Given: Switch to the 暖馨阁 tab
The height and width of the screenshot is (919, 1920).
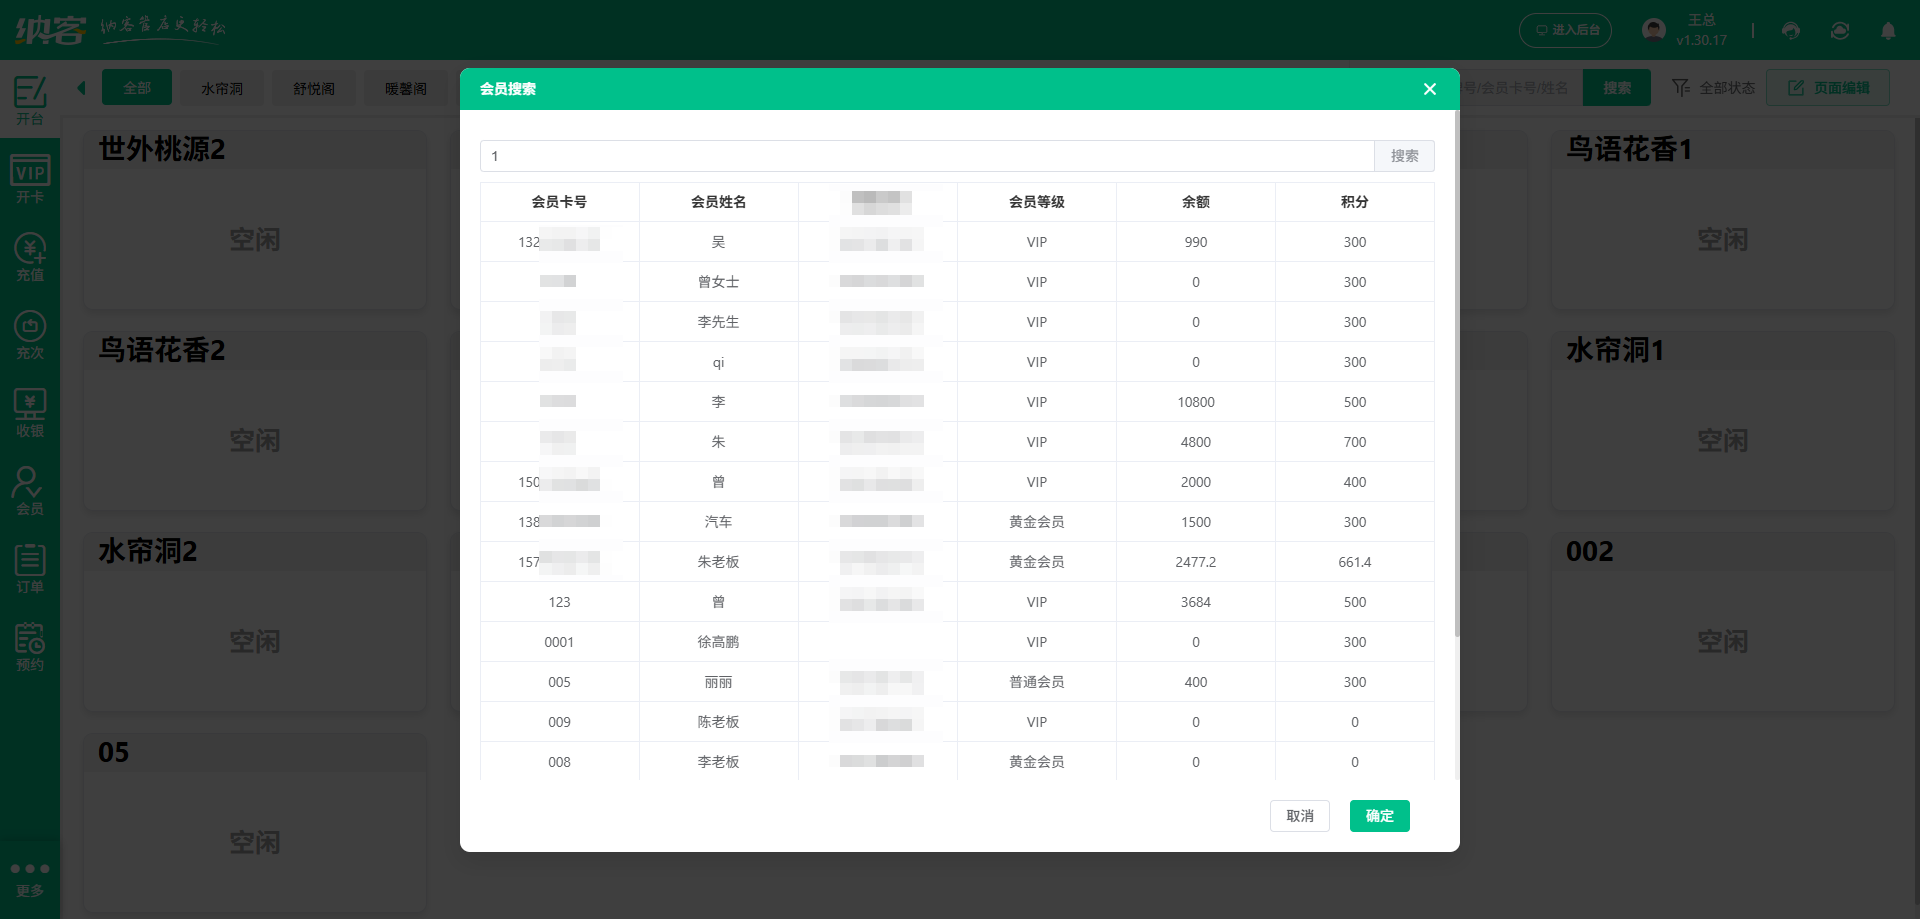Looking at the screenshot, I should [x=405, y=88].
